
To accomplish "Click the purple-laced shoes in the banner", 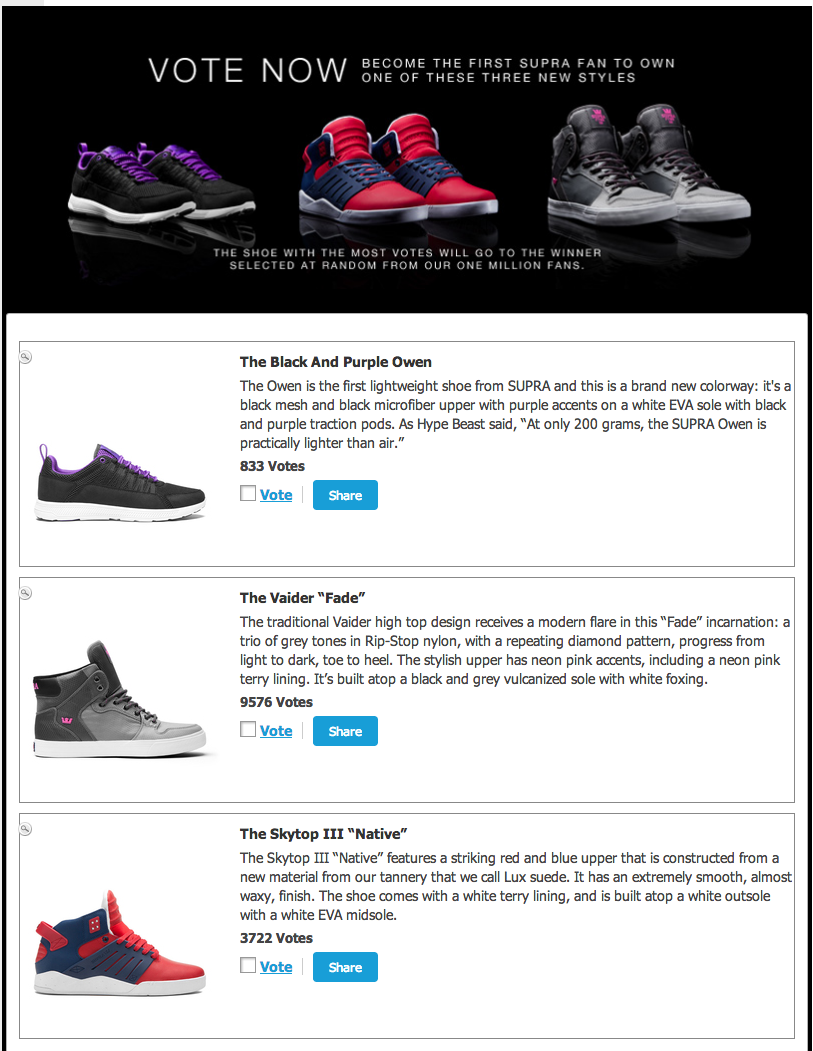I will coord(162,181).
